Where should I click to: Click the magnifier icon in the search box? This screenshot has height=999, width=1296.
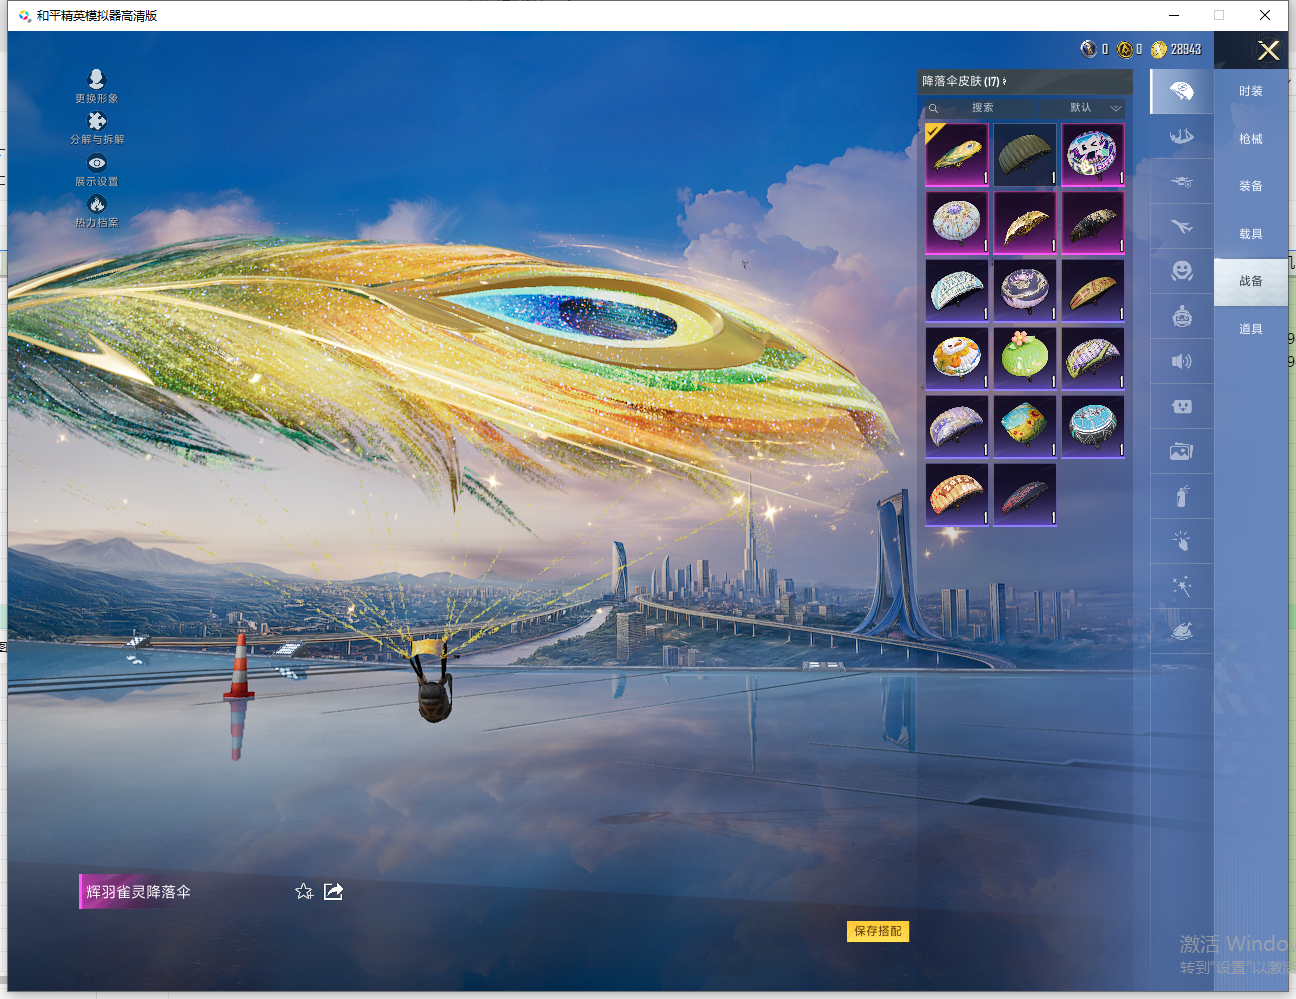click(933, 108)
